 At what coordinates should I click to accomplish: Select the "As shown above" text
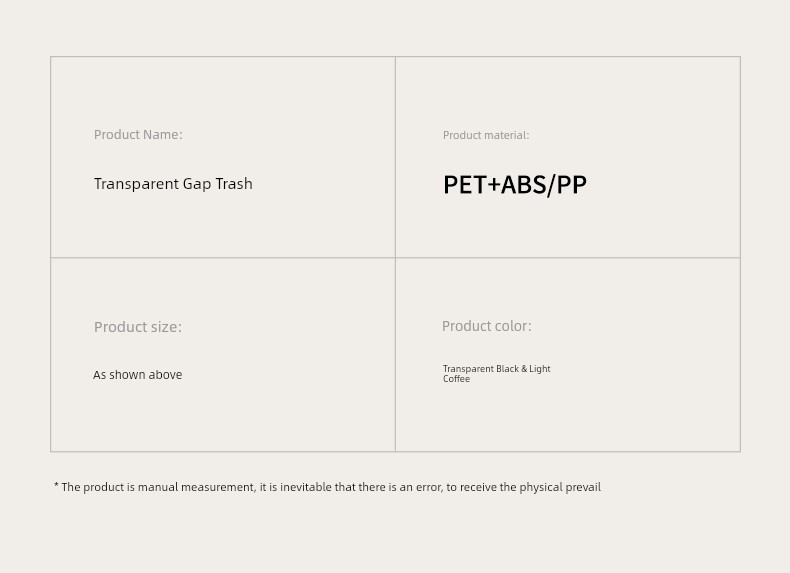(138, 375)
